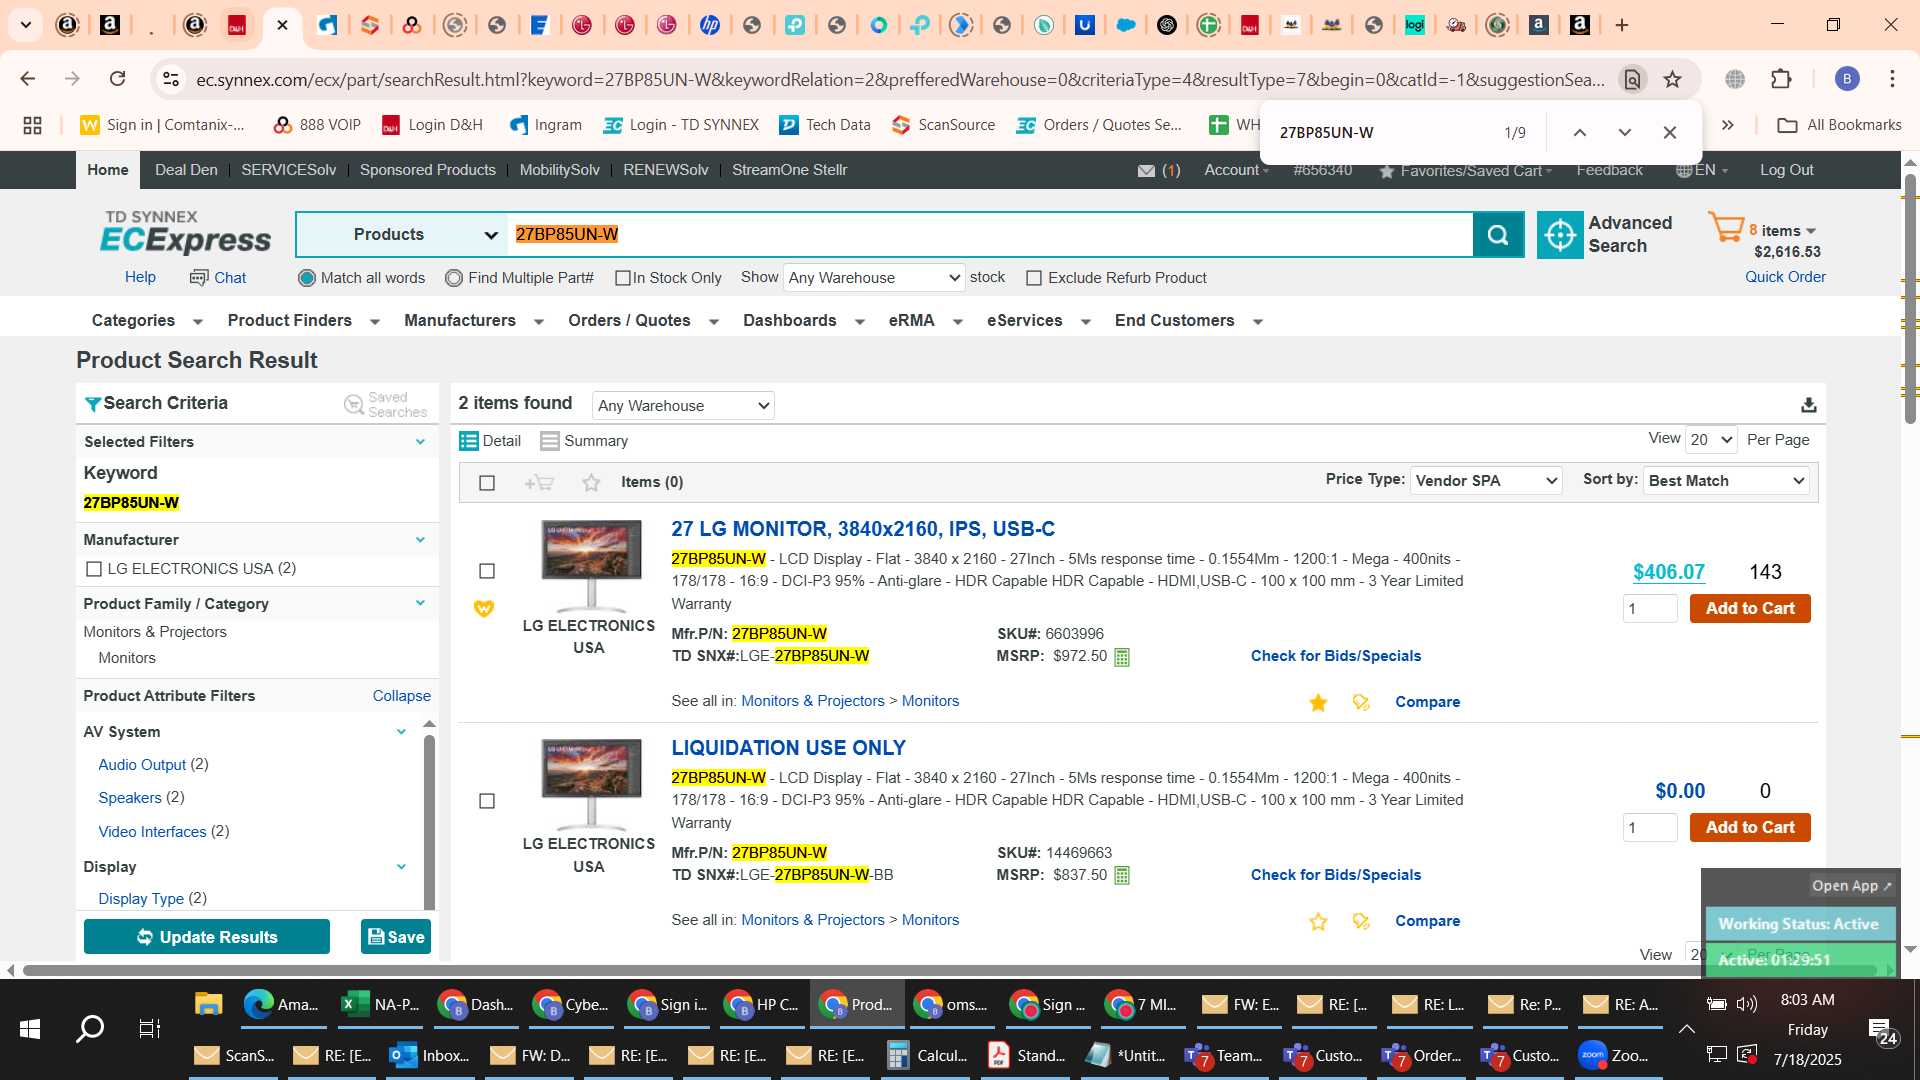The width and height of the screenshot is (1920, 1080).
Task: Open browser extensions puzzle icon
Action: point(1781,79)
